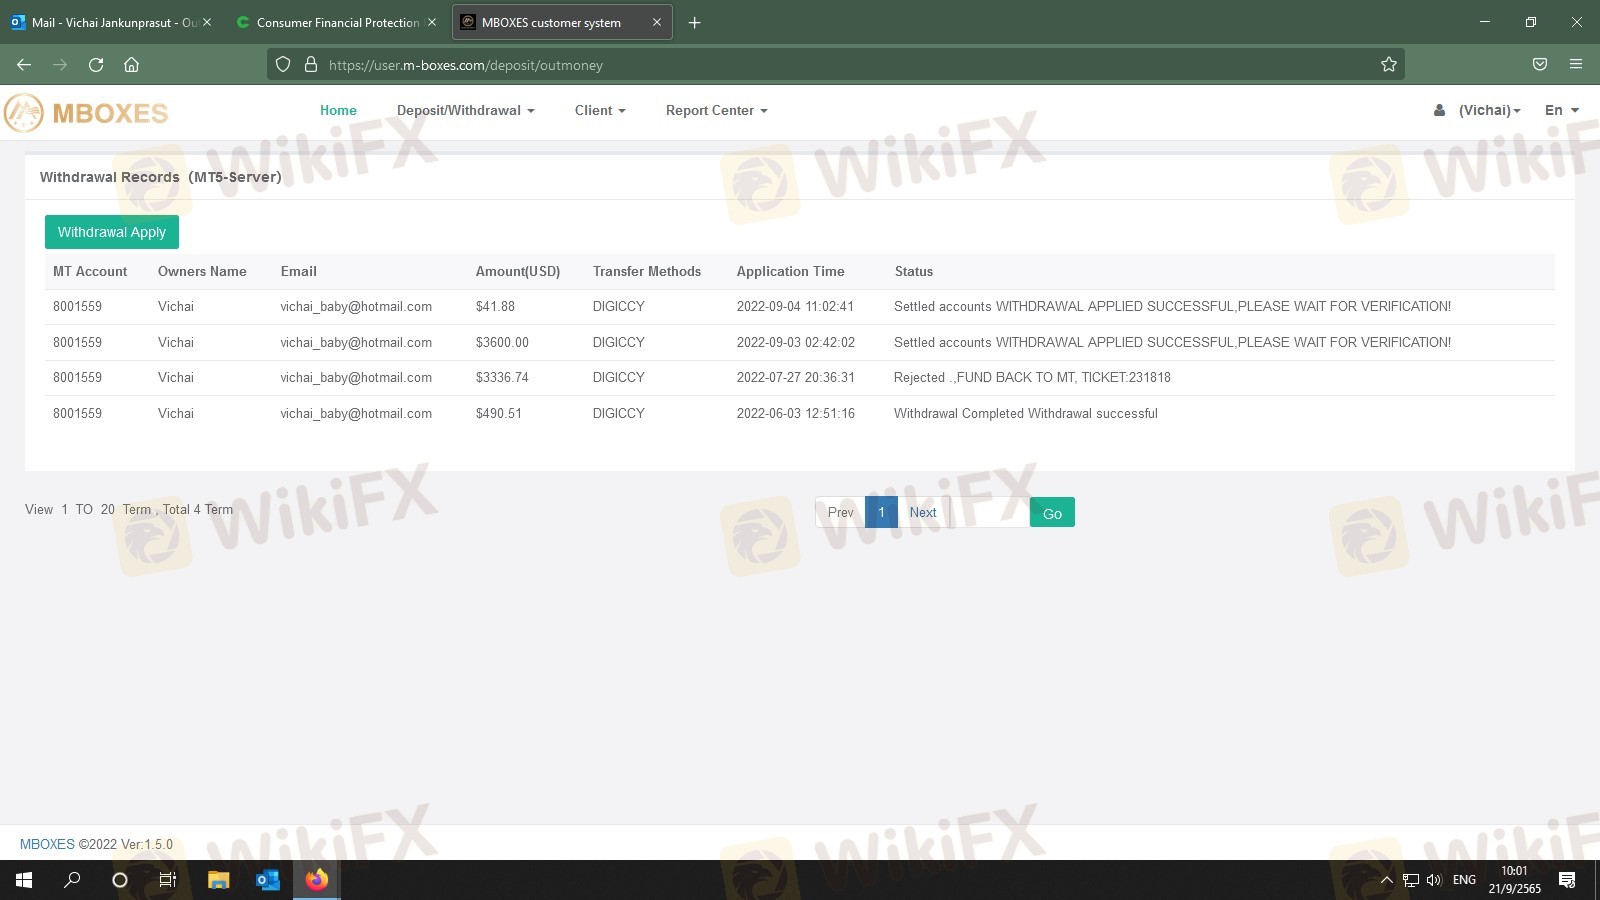Select the Home menu item
The width and height of the screenshot is (1600, 900).
click(338, 111)
